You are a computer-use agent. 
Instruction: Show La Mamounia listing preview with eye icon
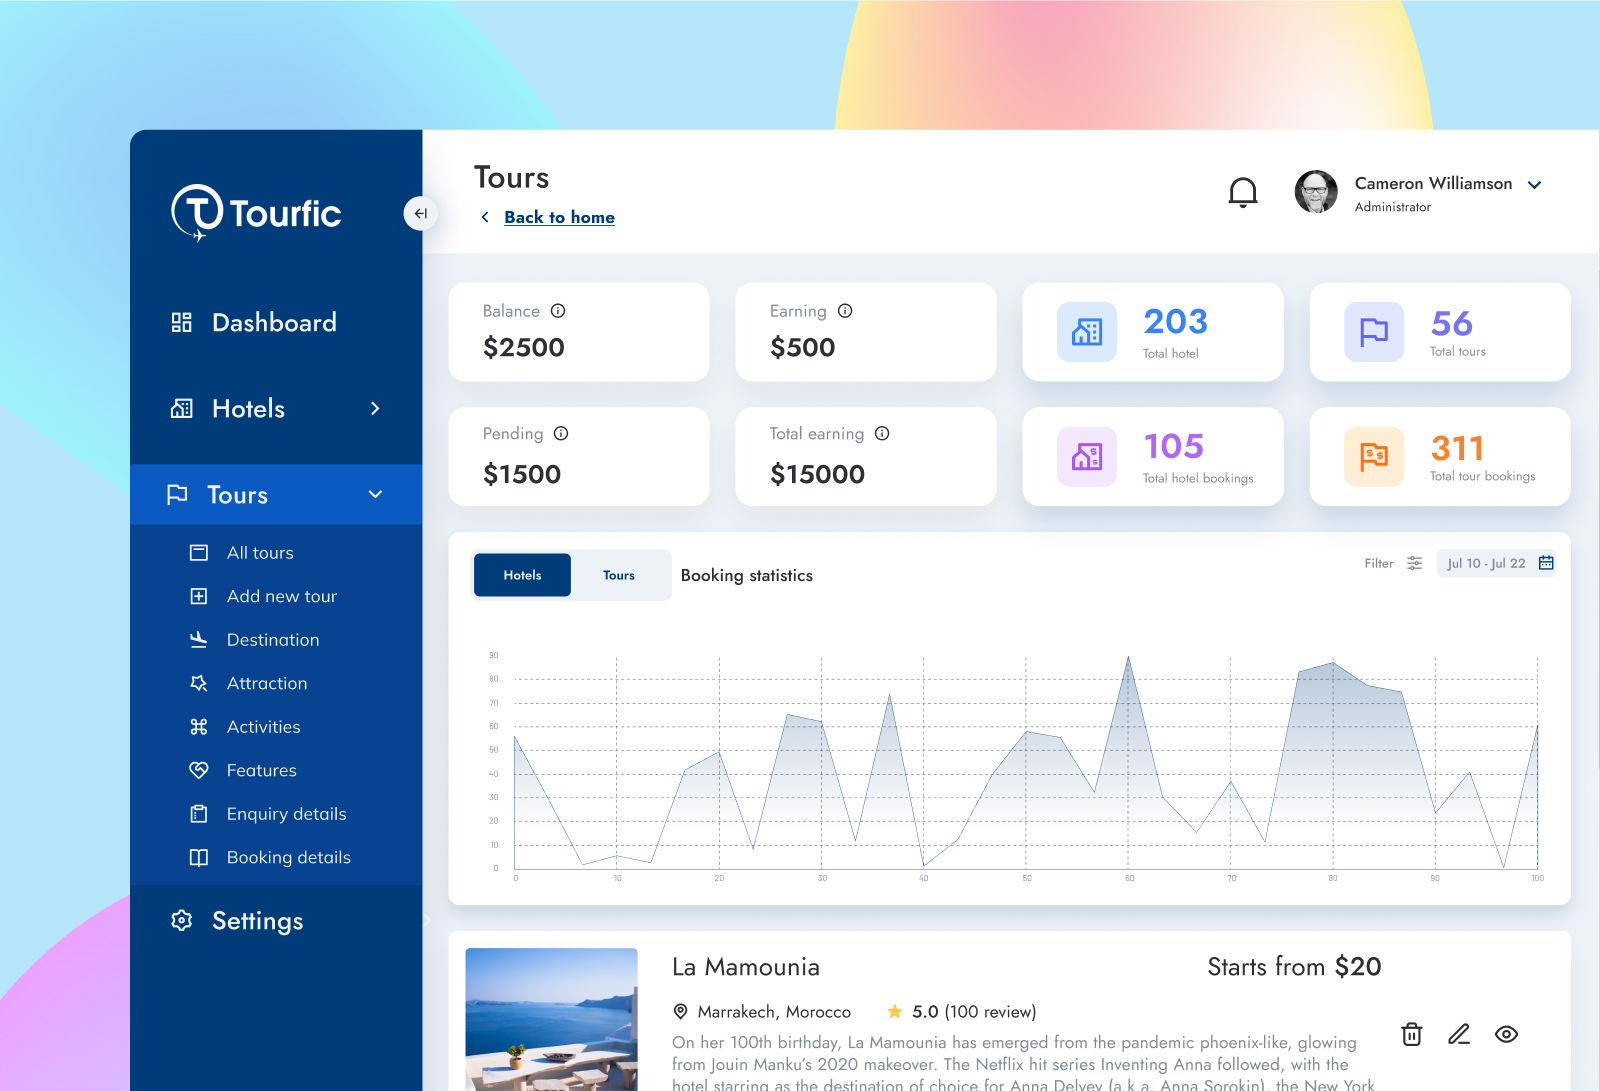[x=1507, y=1035]
